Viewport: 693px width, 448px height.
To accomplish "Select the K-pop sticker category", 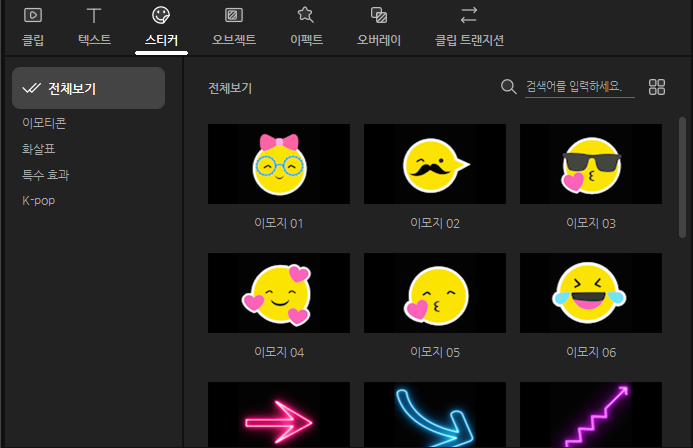I will click(x=38, y=201).
